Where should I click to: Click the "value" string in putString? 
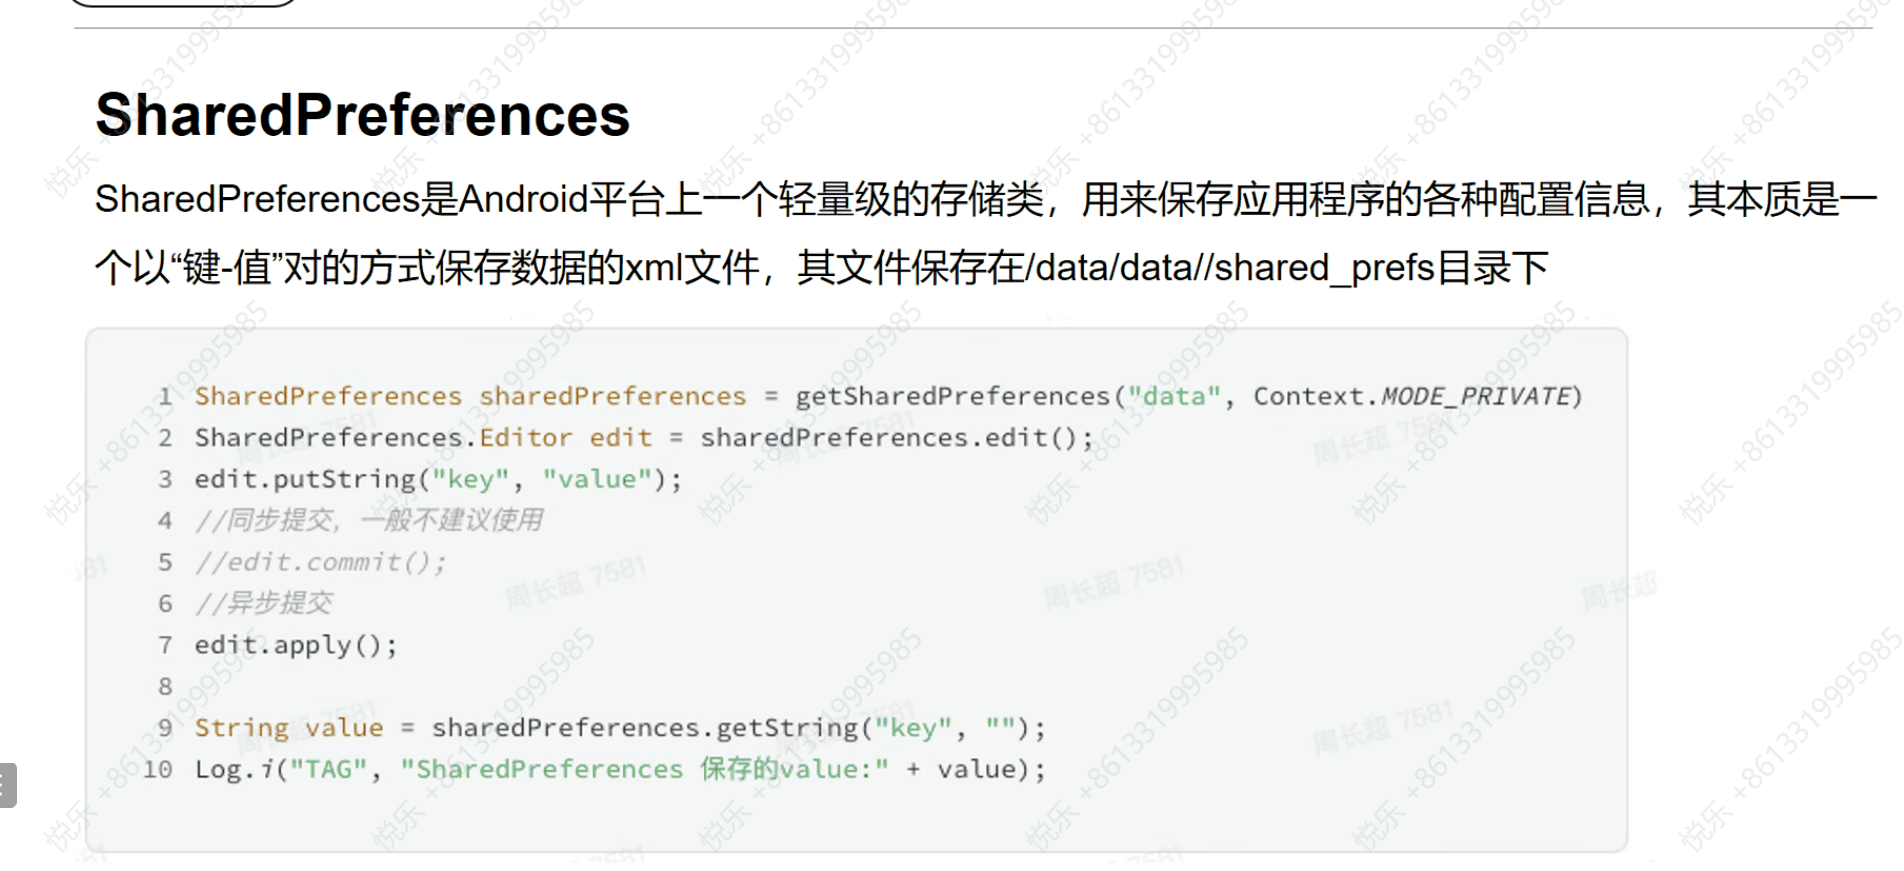597,480
